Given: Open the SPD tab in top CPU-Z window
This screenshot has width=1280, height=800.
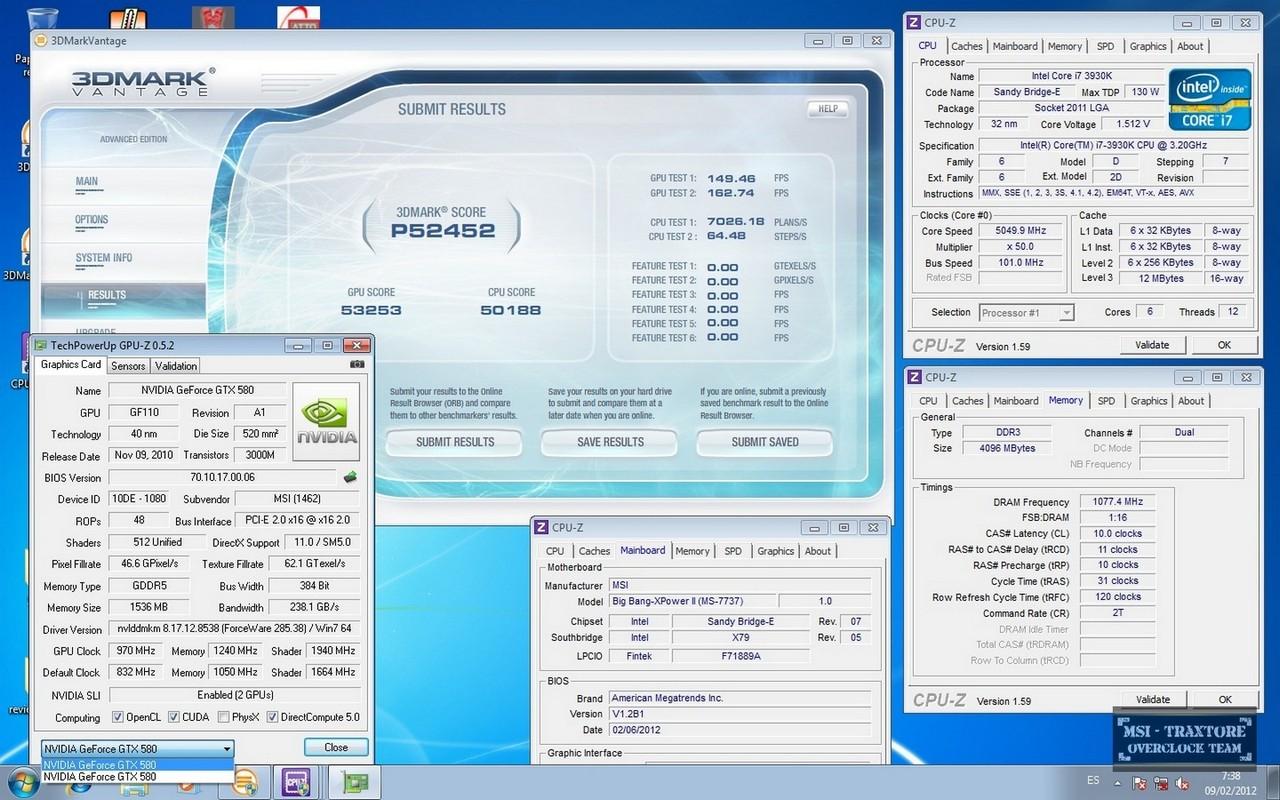Looking at the screenshot, I should [1105, 46].
